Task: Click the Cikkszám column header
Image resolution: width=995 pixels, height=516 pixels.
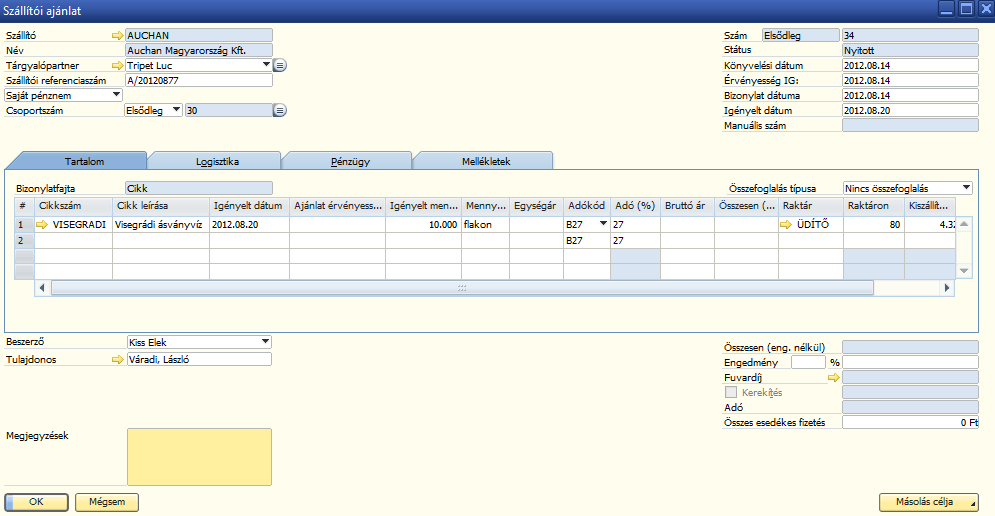Action: click(x=74, y=206)
